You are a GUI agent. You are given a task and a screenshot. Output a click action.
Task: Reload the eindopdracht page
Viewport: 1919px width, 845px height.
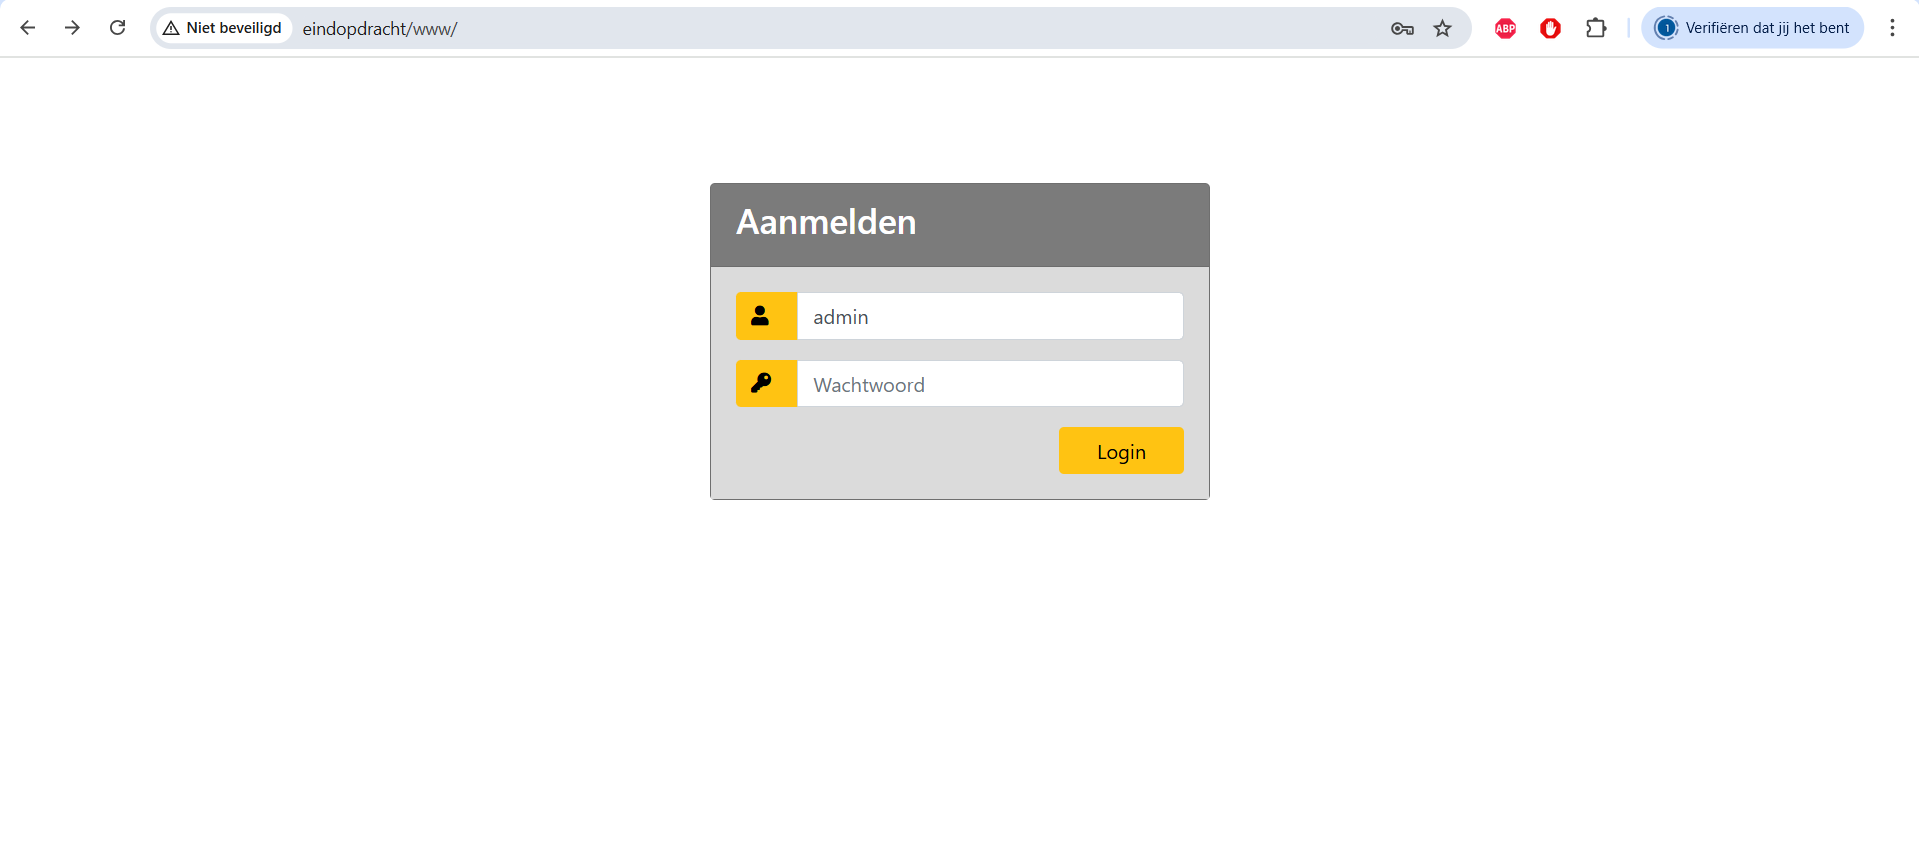117,28
